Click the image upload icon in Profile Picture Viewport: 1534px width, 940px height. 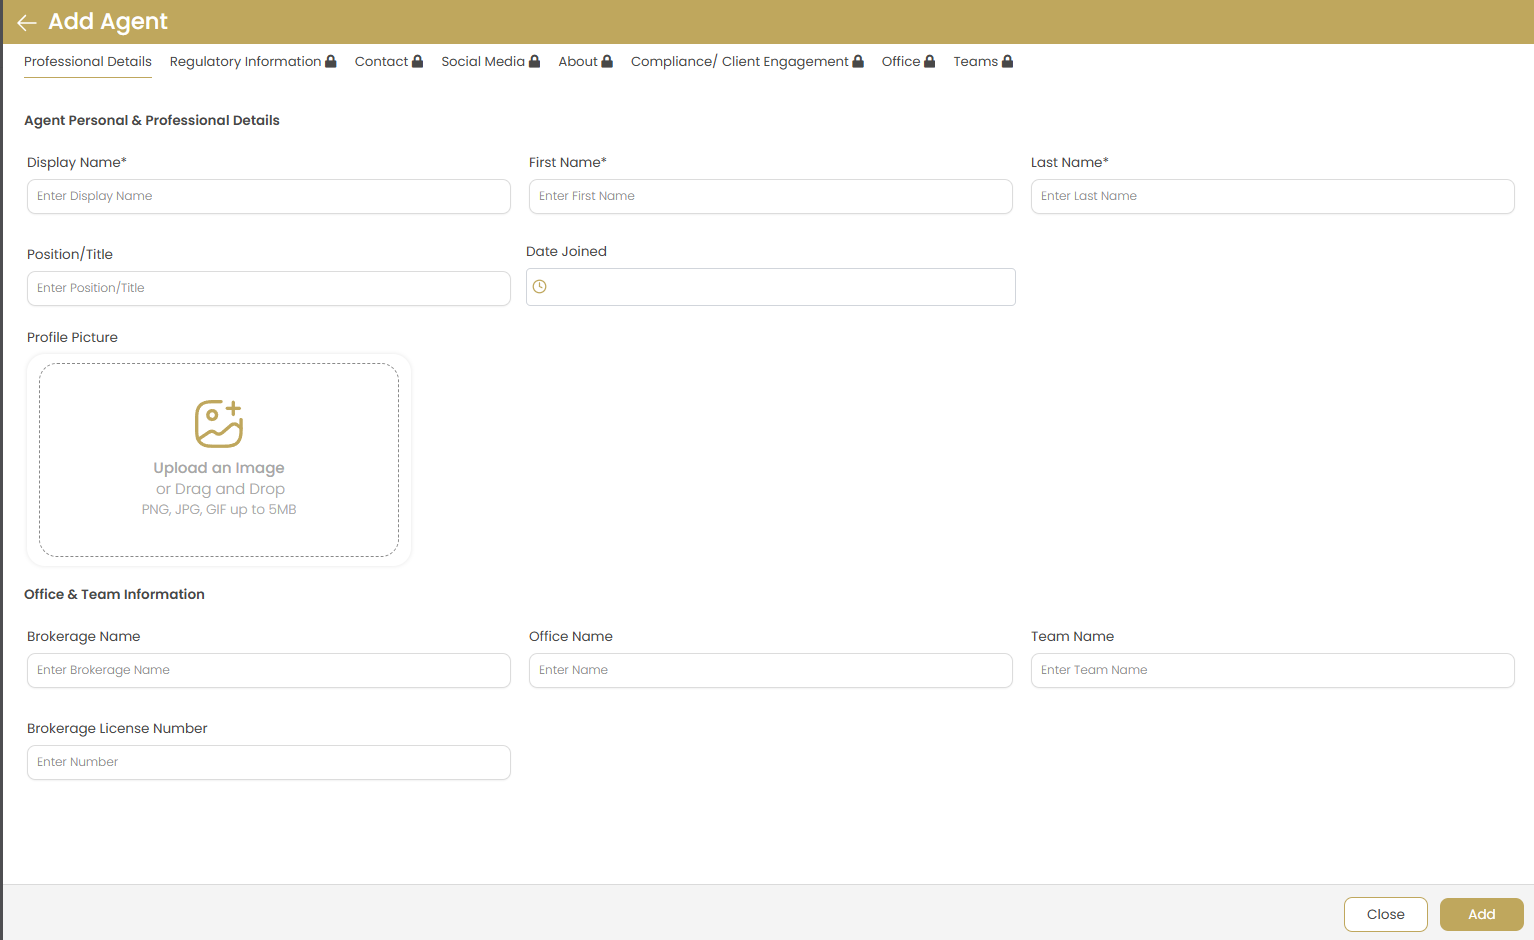pos(219,423)
